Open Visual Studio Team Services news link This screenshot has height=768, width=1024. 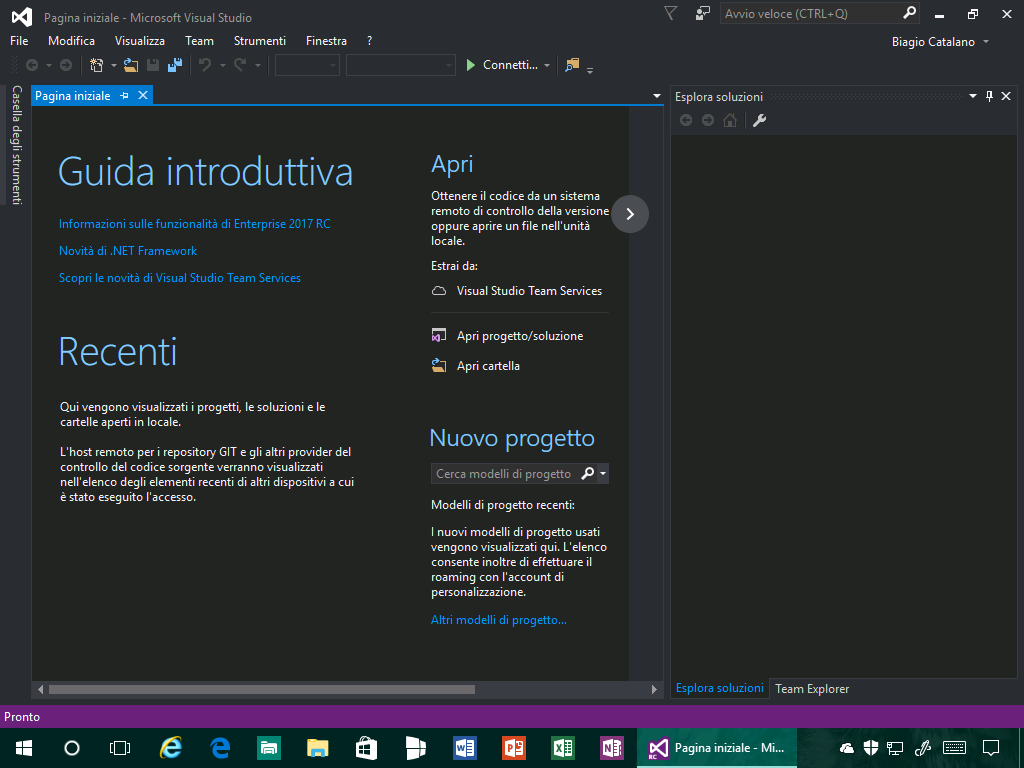[180, 278]
